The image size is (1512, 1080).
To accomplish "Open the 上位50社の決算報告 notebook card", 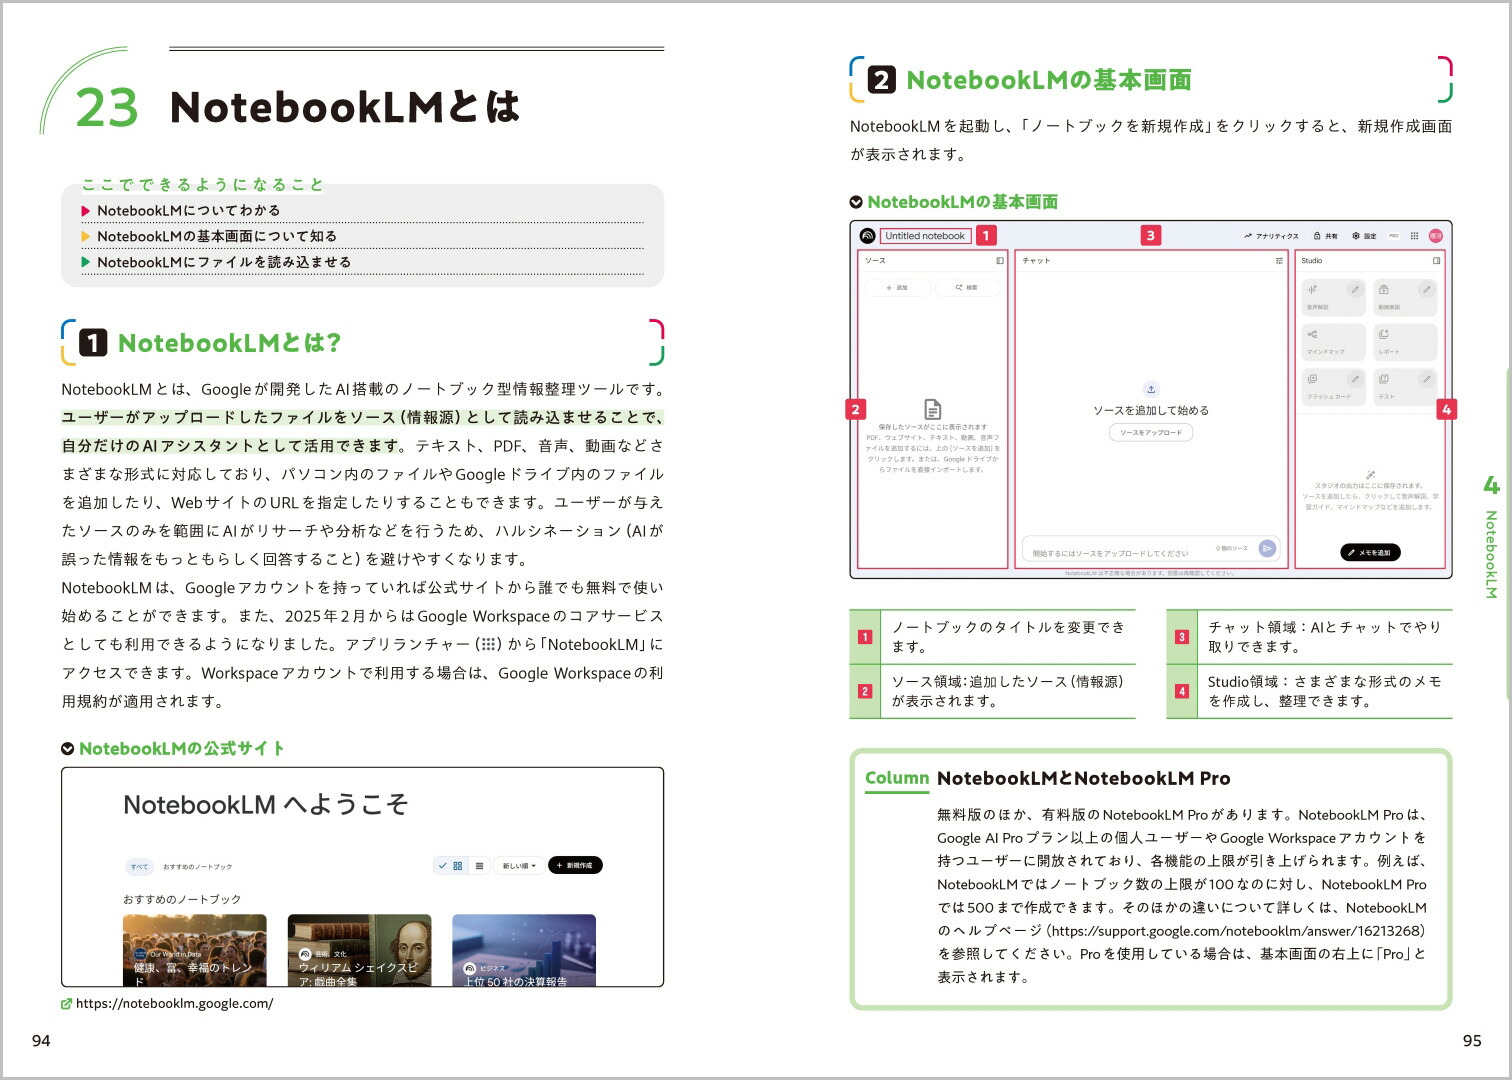I will (524, 950).
